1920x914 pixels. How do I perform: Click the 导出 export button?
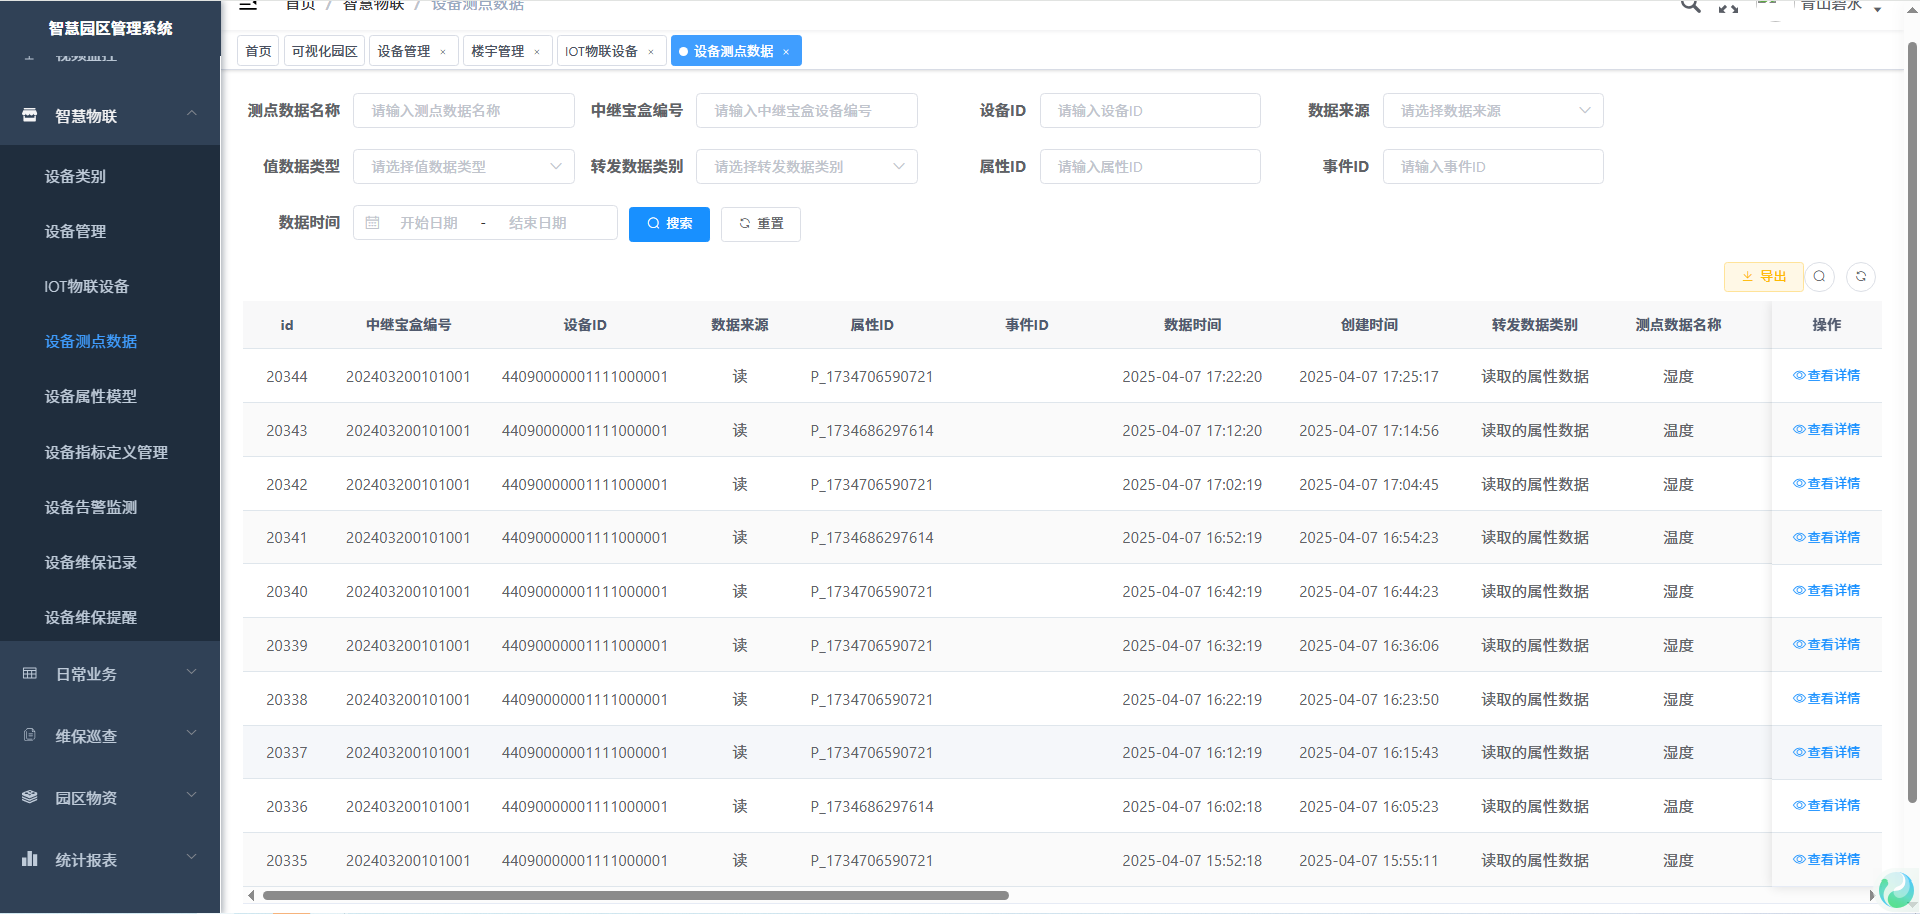coord(1763,277)
